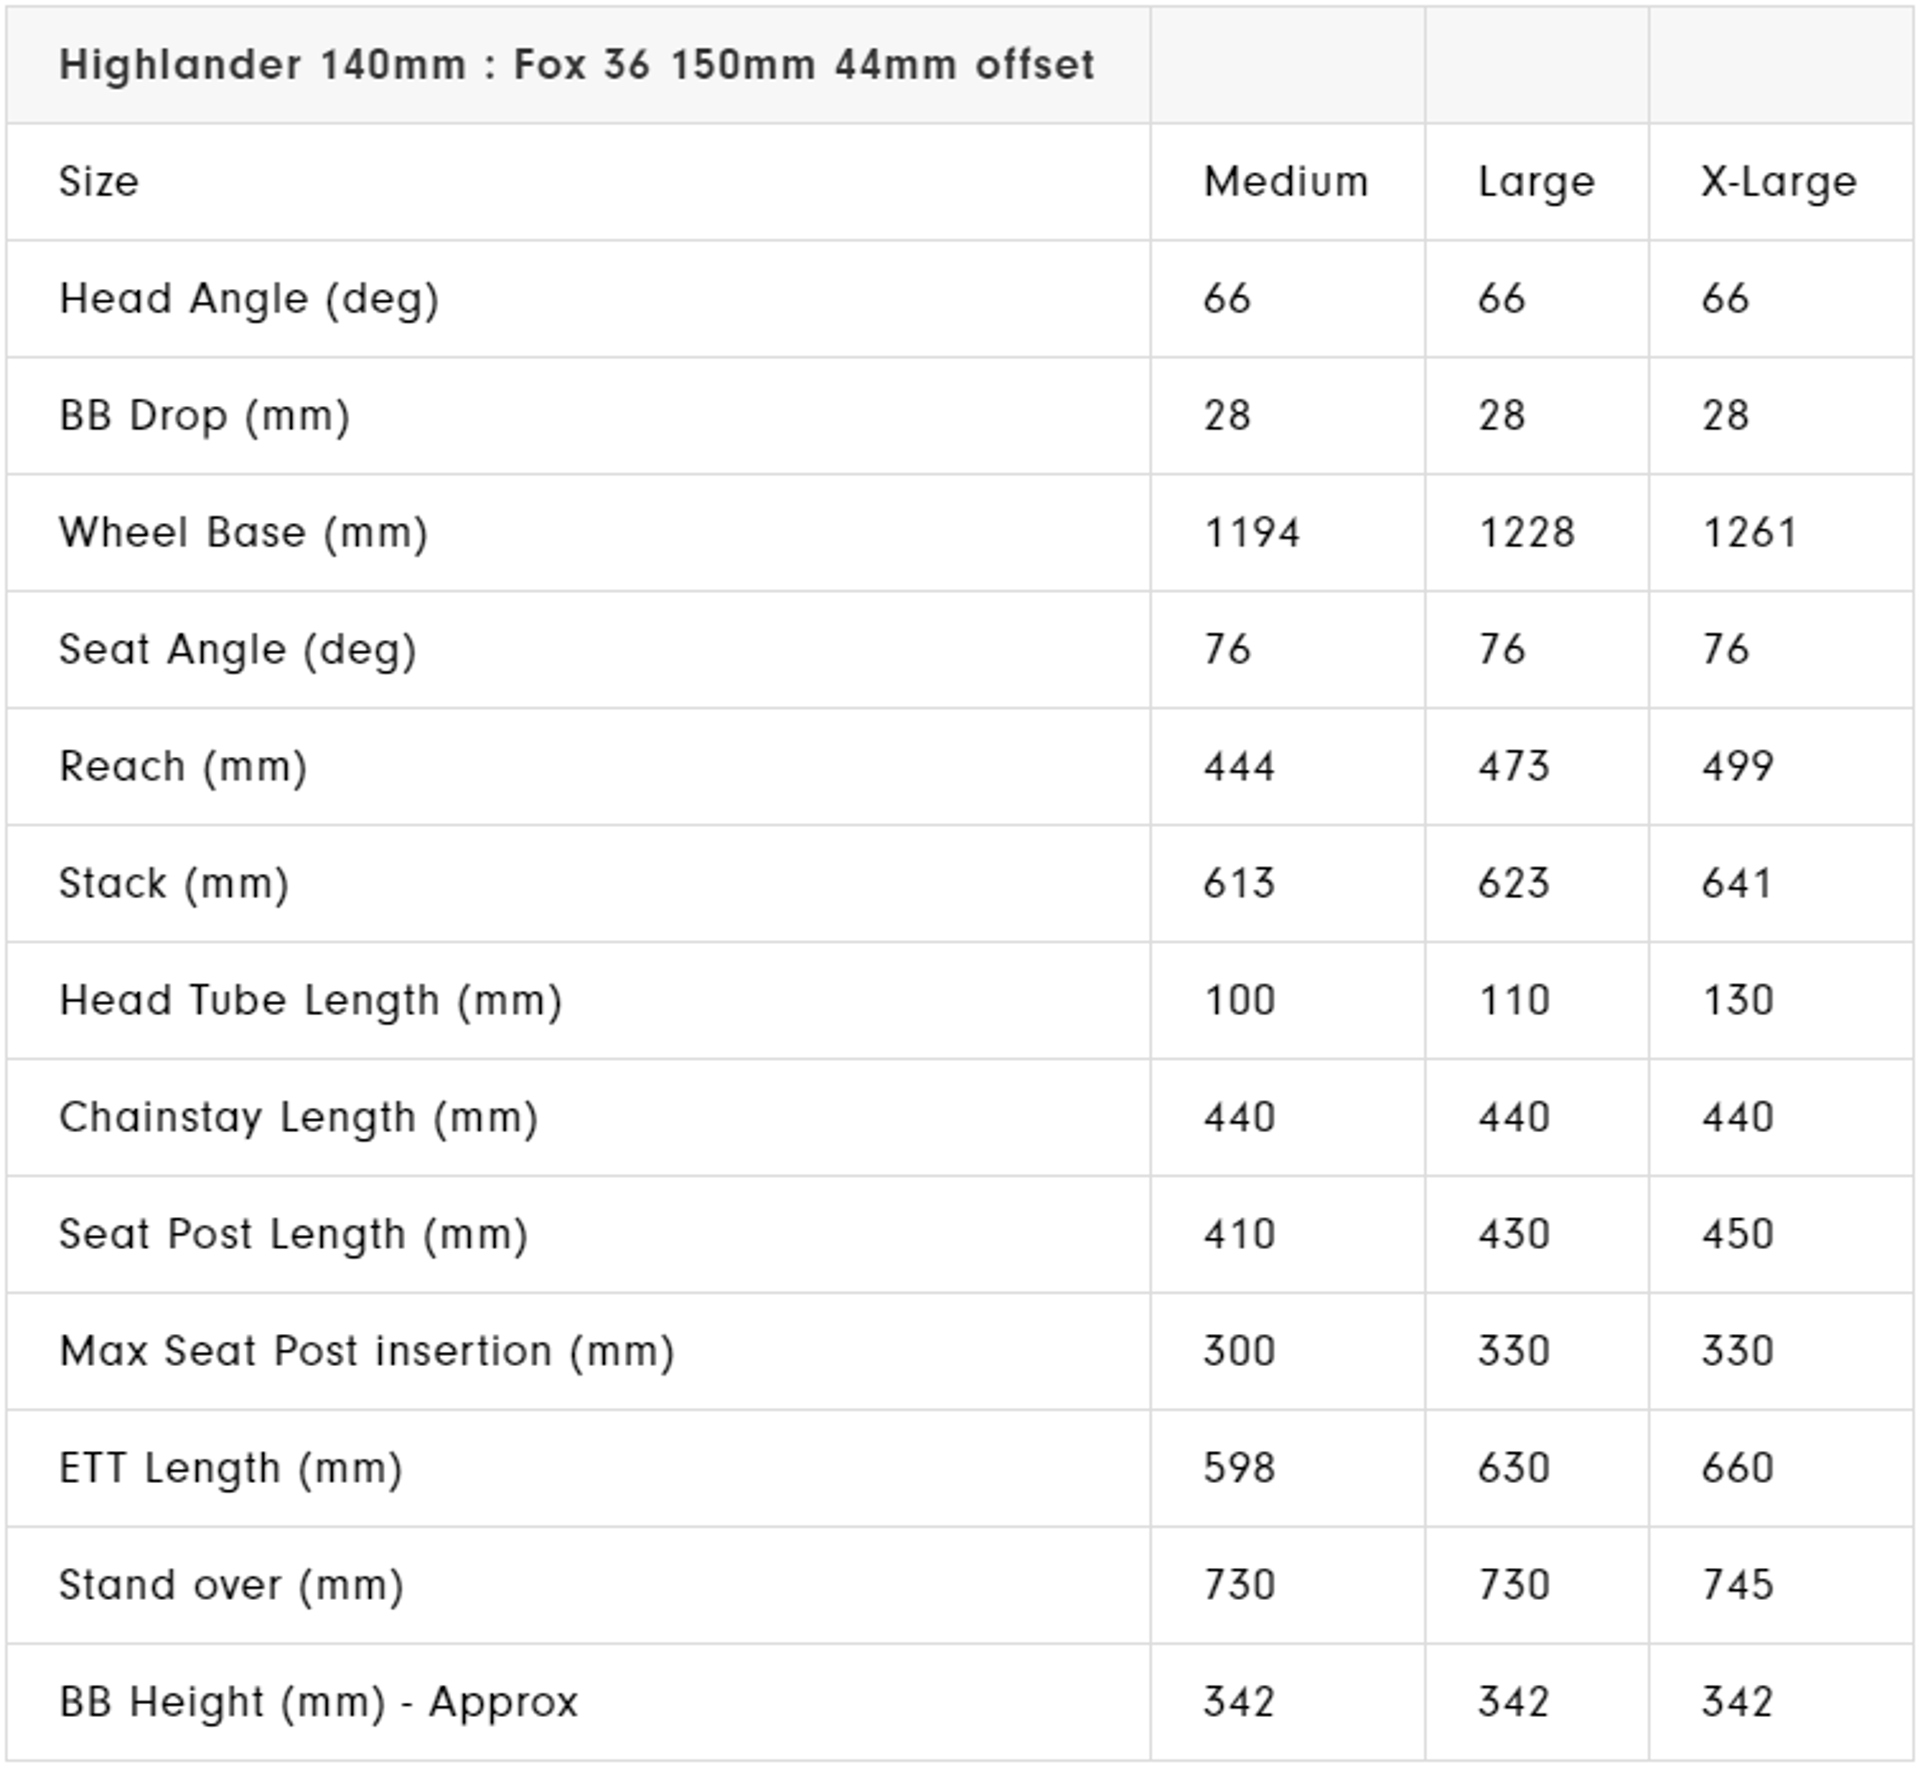Click the Head Tube Length value 130

[1737, 1001]
